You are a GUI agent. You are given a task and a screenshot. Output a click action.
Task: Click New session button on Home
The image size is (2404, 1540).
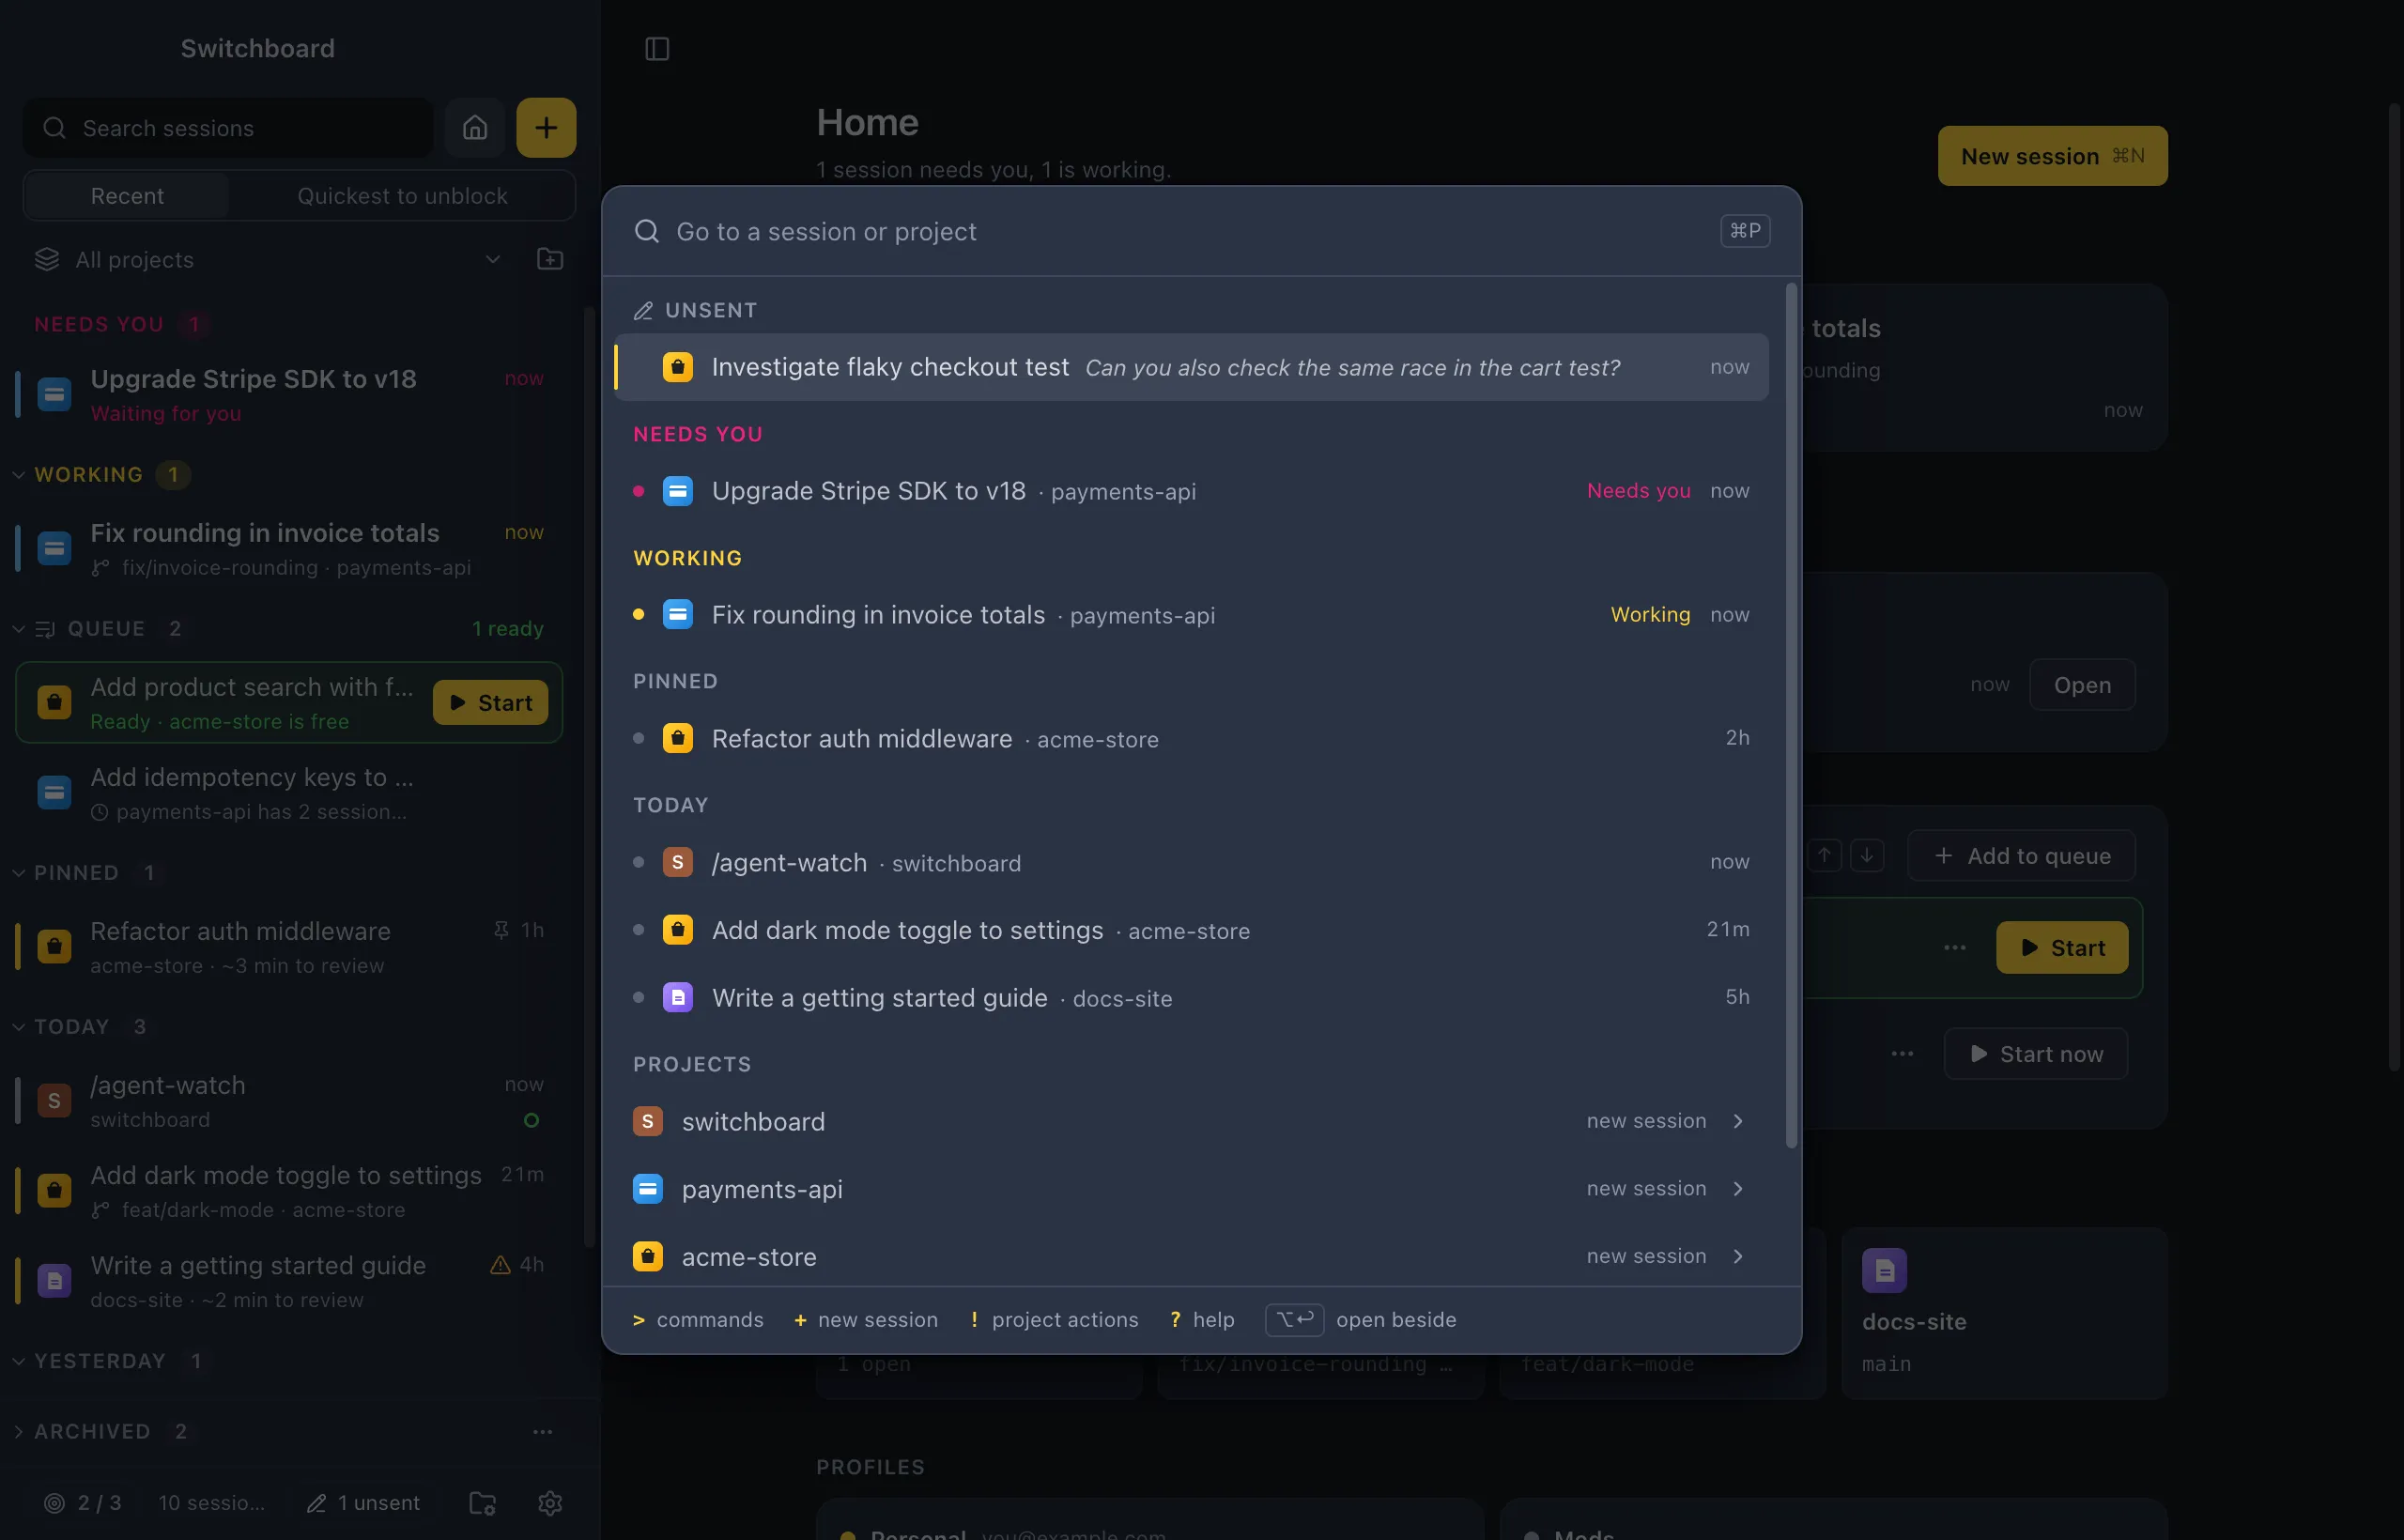click(2052, 155)
